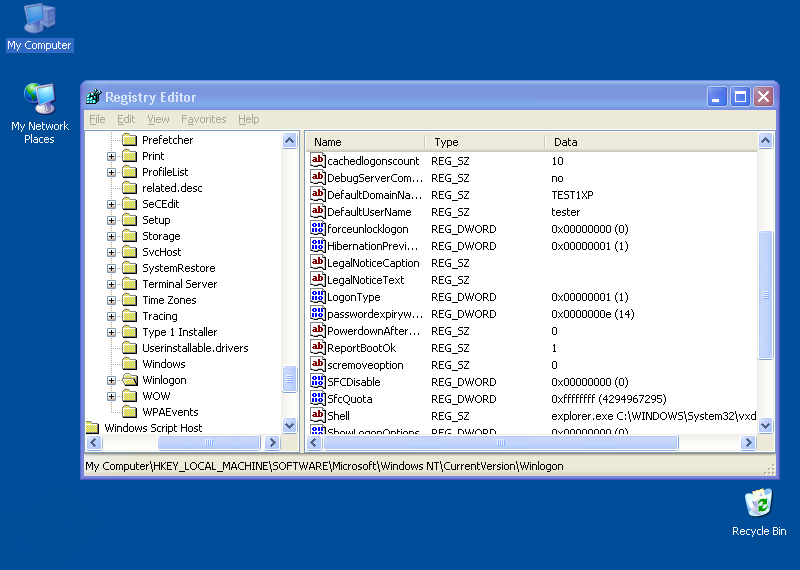The image size is (800, 570).
Task: Click the Prefetcher folder icon
Action: click(x=130, y=140)
